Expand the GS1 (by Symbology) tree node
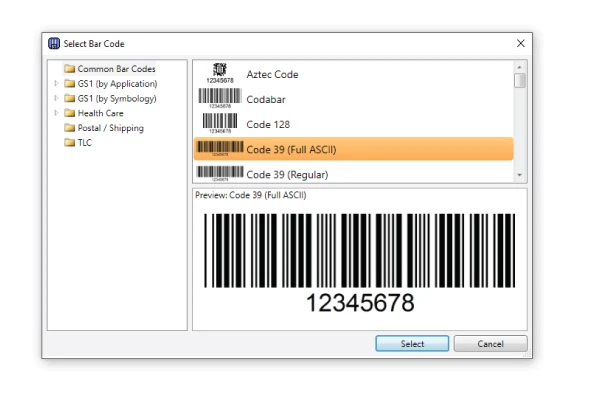The width and height of the screenshot is (600, 400). pyautogui.click(x=56, y=99)
